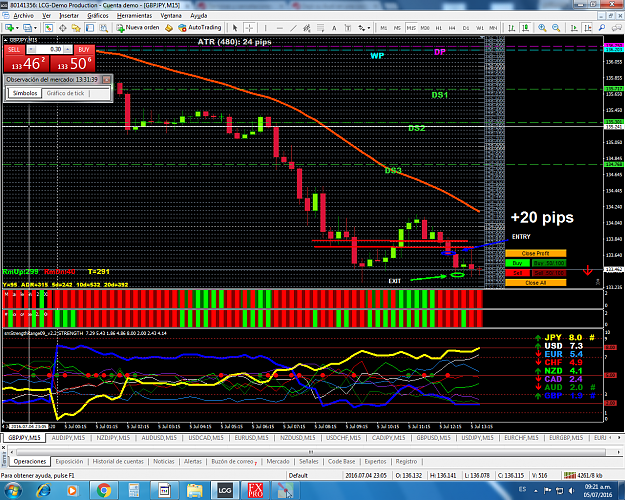Open the Ventana menu
The image size is (625, 500).
171,16
